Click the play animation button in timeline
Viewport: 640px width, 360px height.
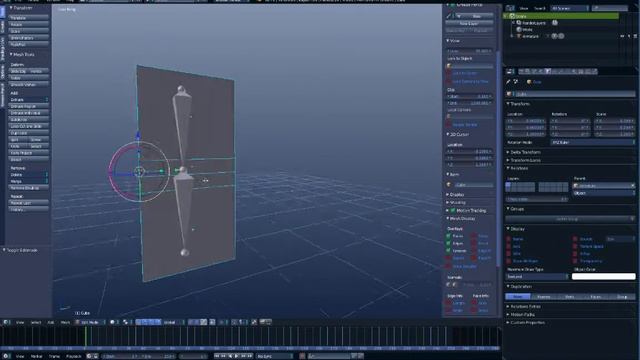tap(237, 356)
